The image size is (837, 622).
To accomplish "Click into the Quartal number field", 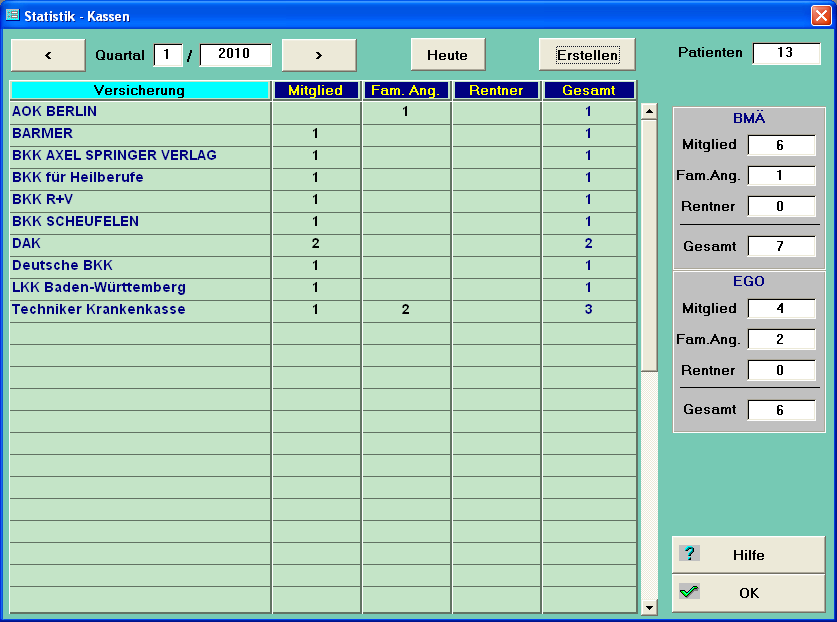I will coord(168,54).
